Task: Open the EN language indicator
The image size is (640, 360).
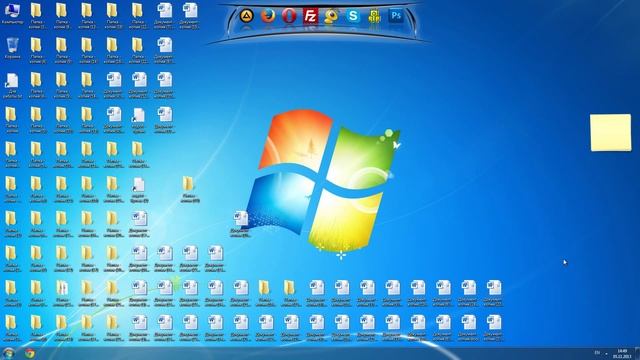Action: [597, 353]
